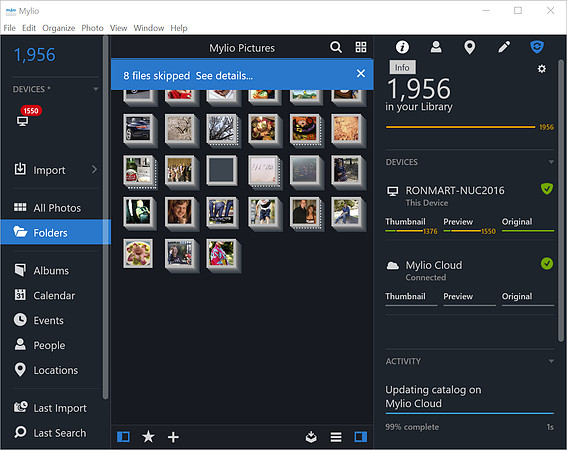Click the star rating filter icon
The height and width of the screenshot is (450, 567).
pos(148,437)
